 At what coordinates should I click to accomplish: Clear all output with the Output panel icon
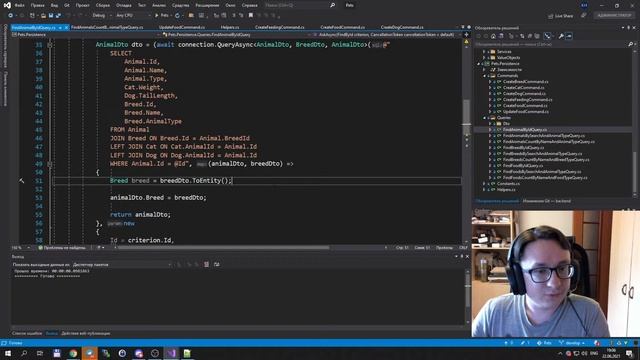pos(206,264)
